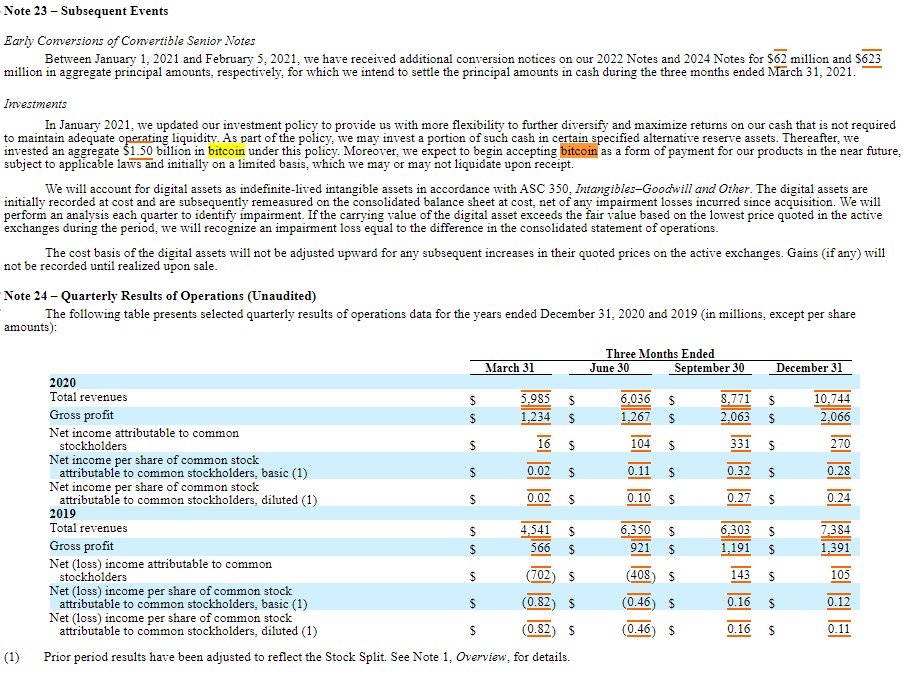Click 2020 gross profit value '1,267'
This screenshot has height=676, width=905.
tap(635, 417)
